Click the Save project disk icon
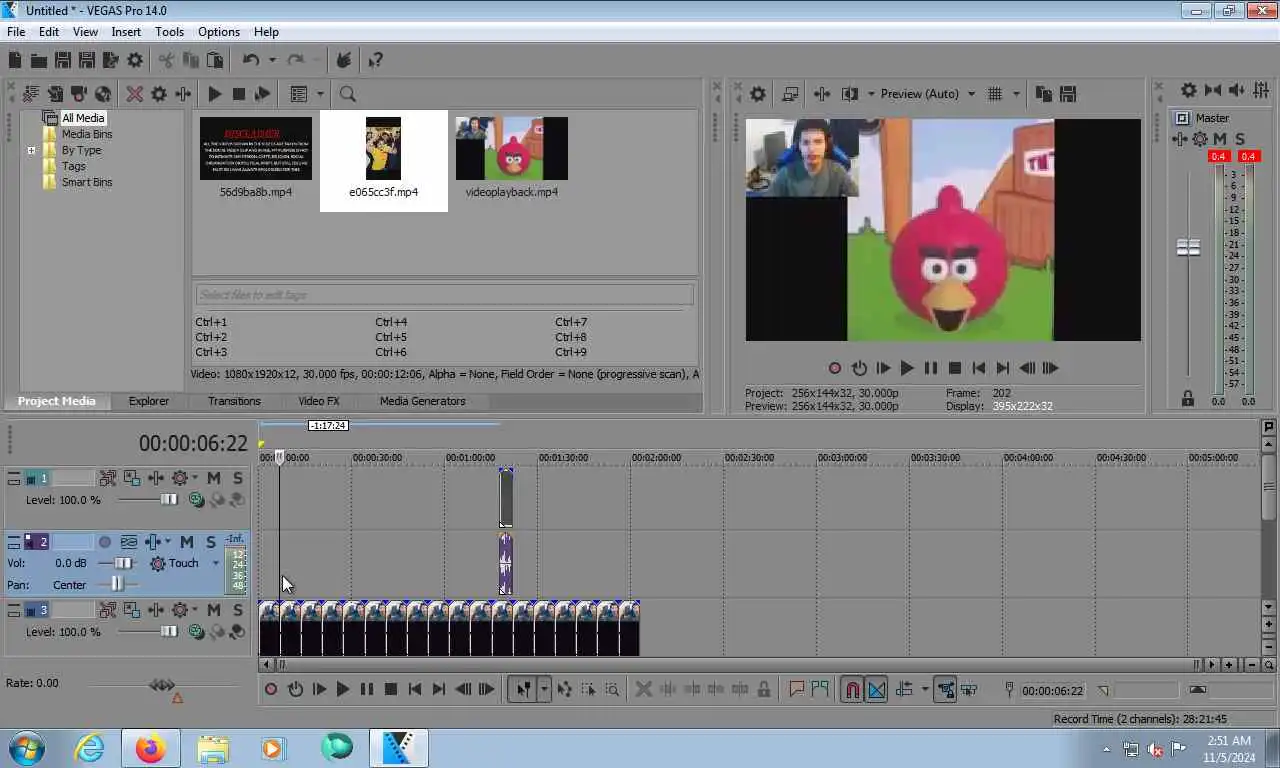Screen dimensions: 1280x768 click(x=62, y=60)
